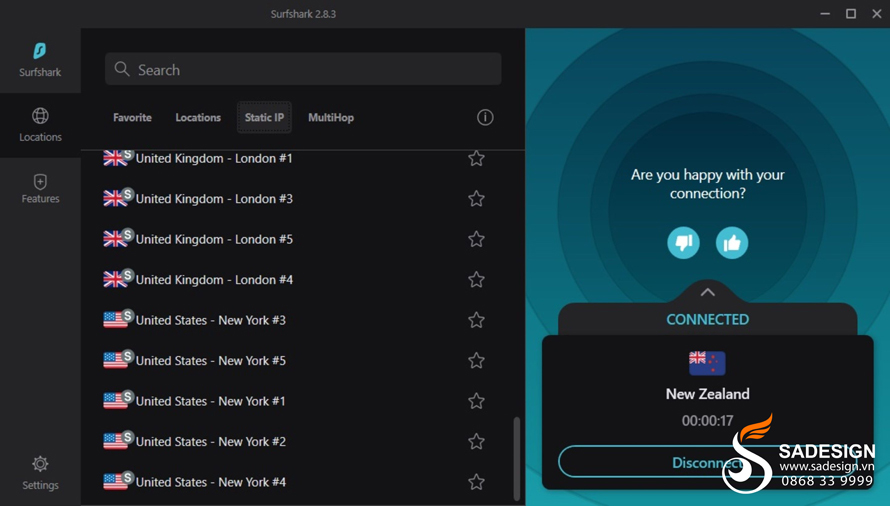Switch to the Locations tab

coord(198,118)
